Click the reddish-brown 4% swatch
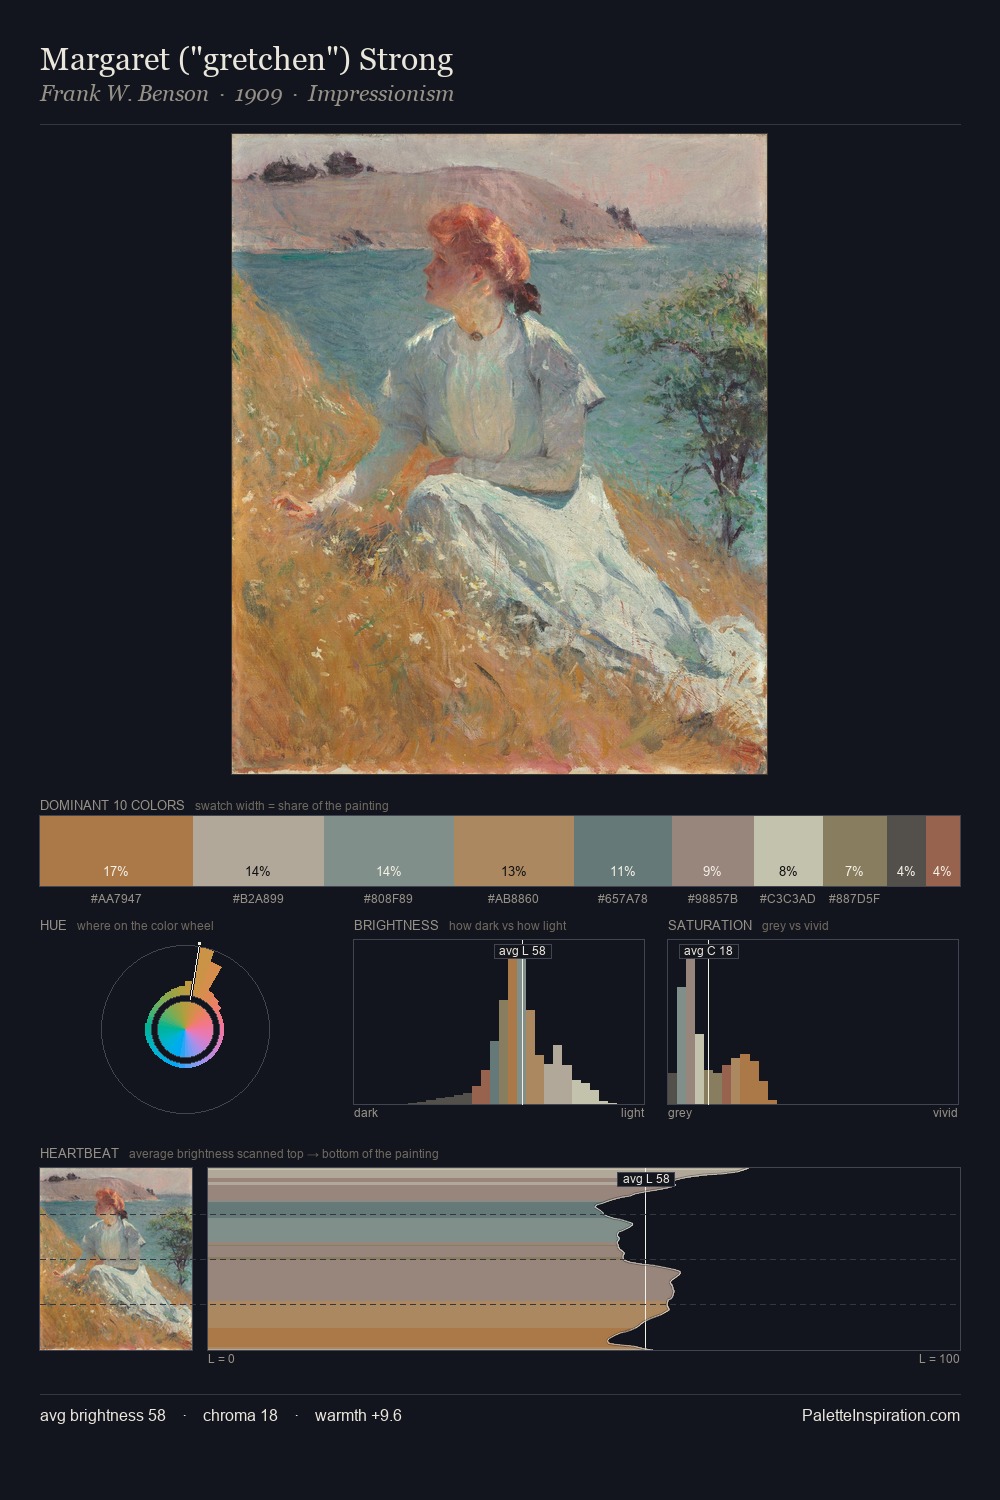Viewport: 1000px width, 1500px height. (943, 851)
